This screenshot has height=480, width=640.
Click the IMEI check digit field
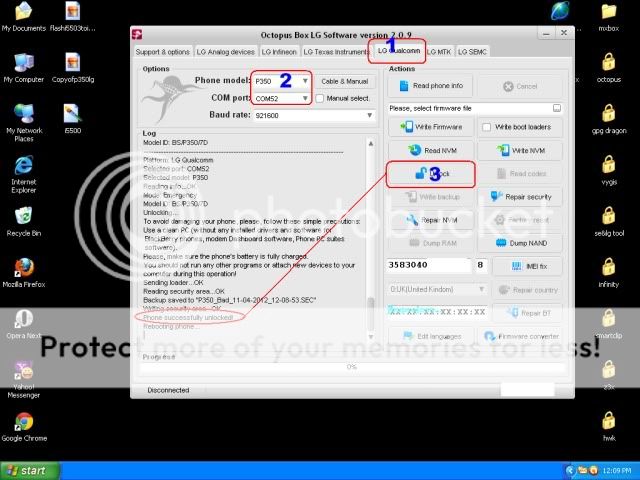tap(480, 265)
